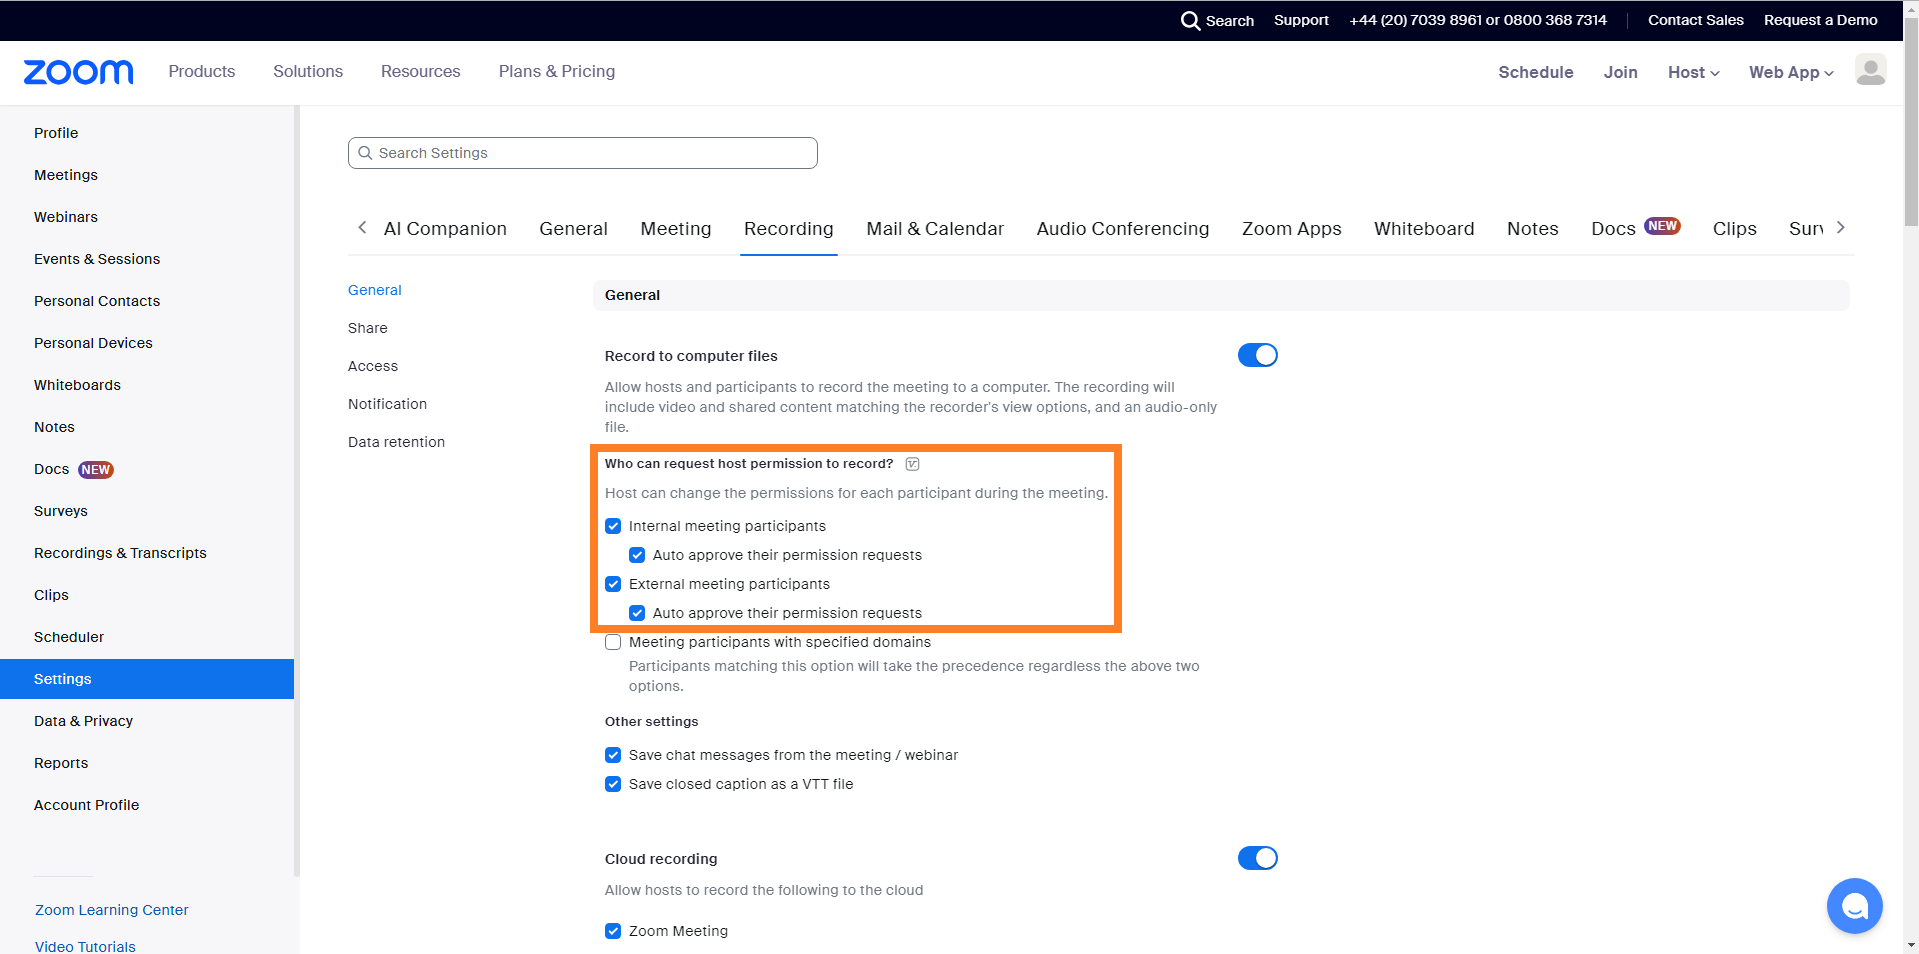Open Video Tutorials link

(x=85, y=946)
